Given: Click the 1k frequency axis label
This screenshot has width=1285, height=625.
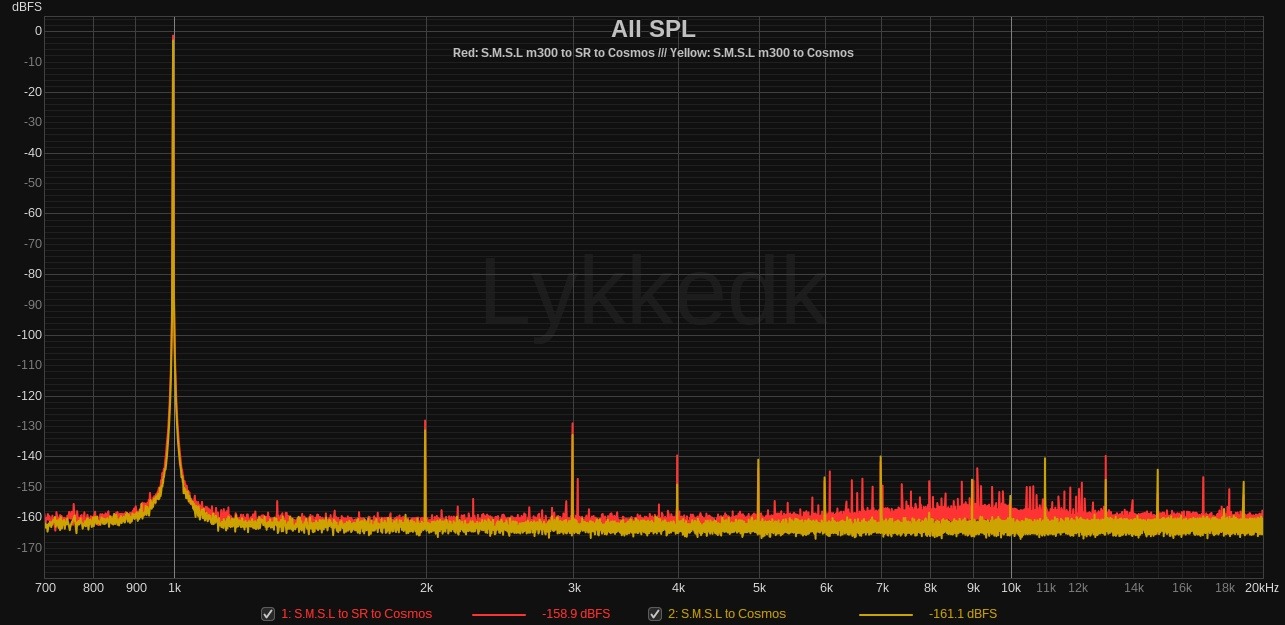Looking at the screenshot, I should 174,588.
